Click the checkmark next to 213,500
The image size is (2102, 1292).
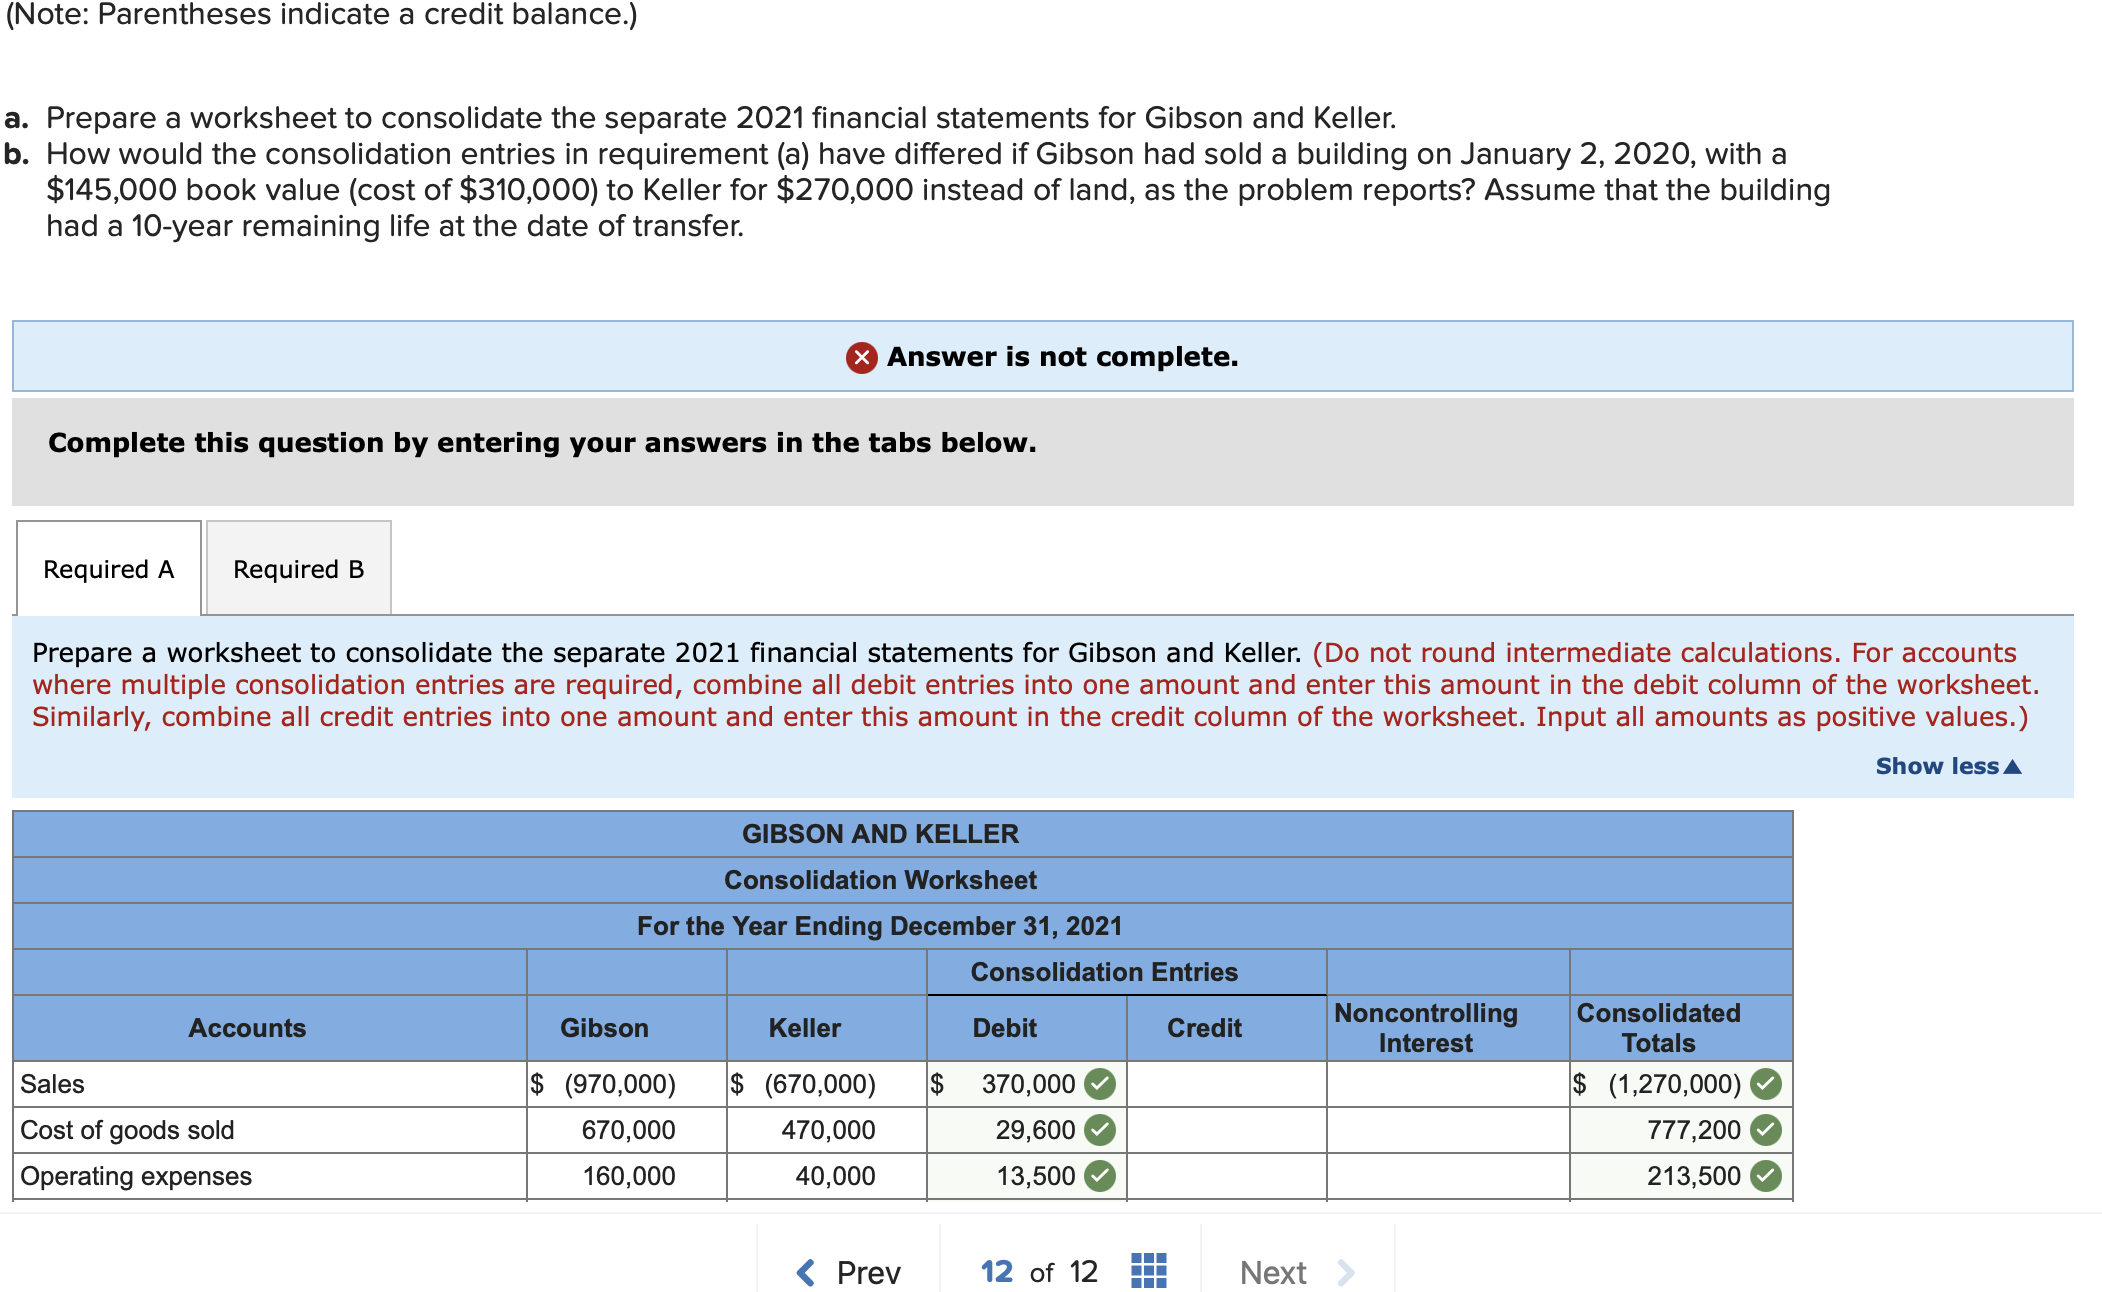(x=1765, y=1176)
